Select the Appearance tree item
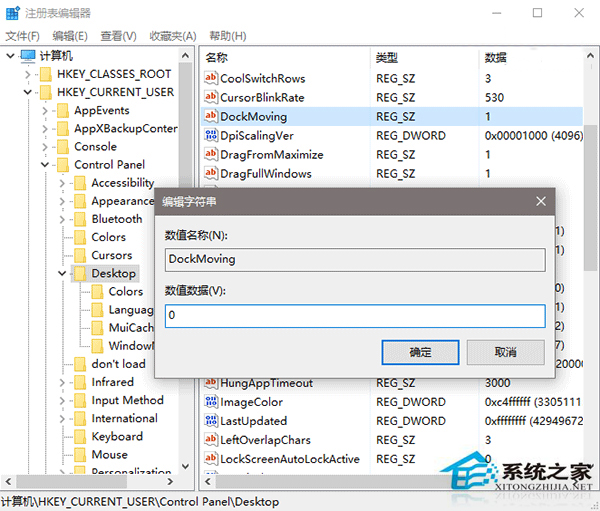This screenshot has height=511, width=600. pos(122,201)
